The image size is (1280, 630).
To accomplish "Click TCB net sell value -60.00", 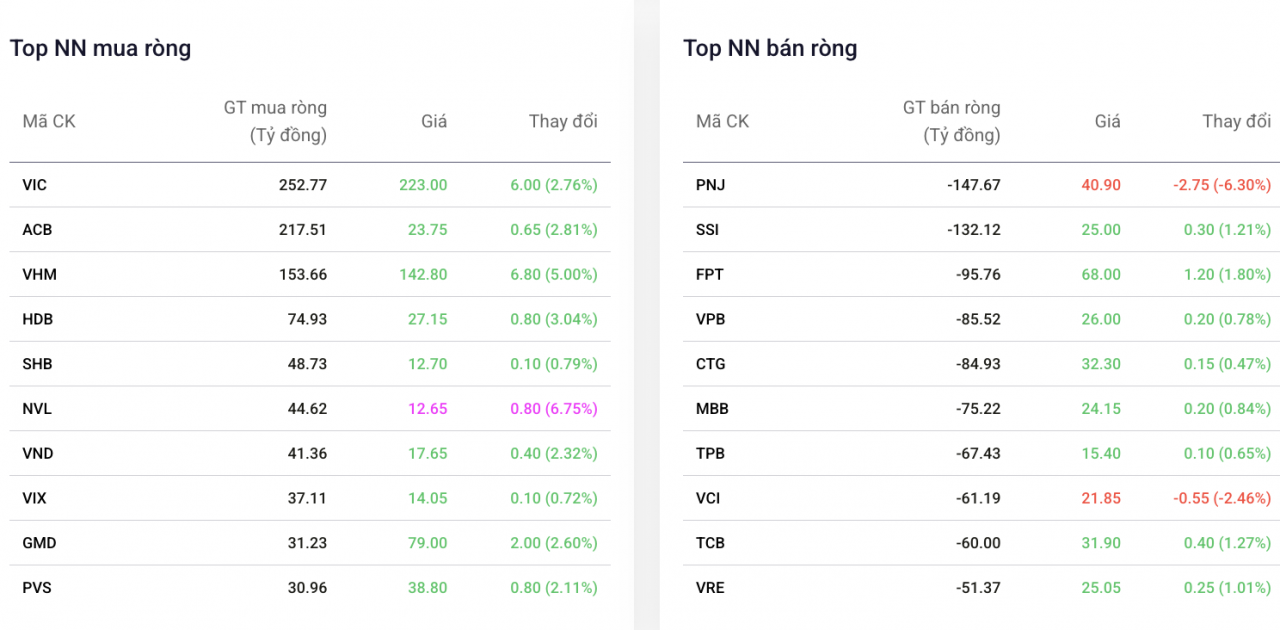I will point(978,543).
